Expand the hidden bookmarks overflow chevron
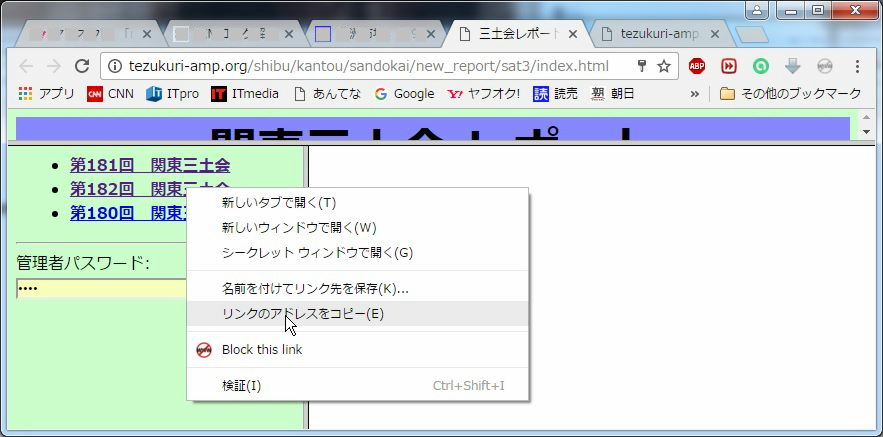This screenshot has height=437, width=883. pos(694,94)
